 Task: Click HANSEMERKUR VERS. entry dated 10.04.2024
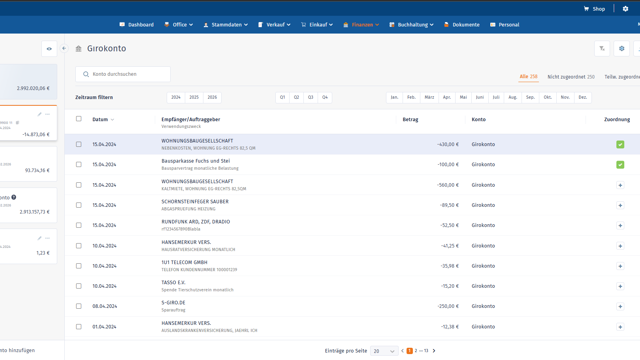(352, 246)
